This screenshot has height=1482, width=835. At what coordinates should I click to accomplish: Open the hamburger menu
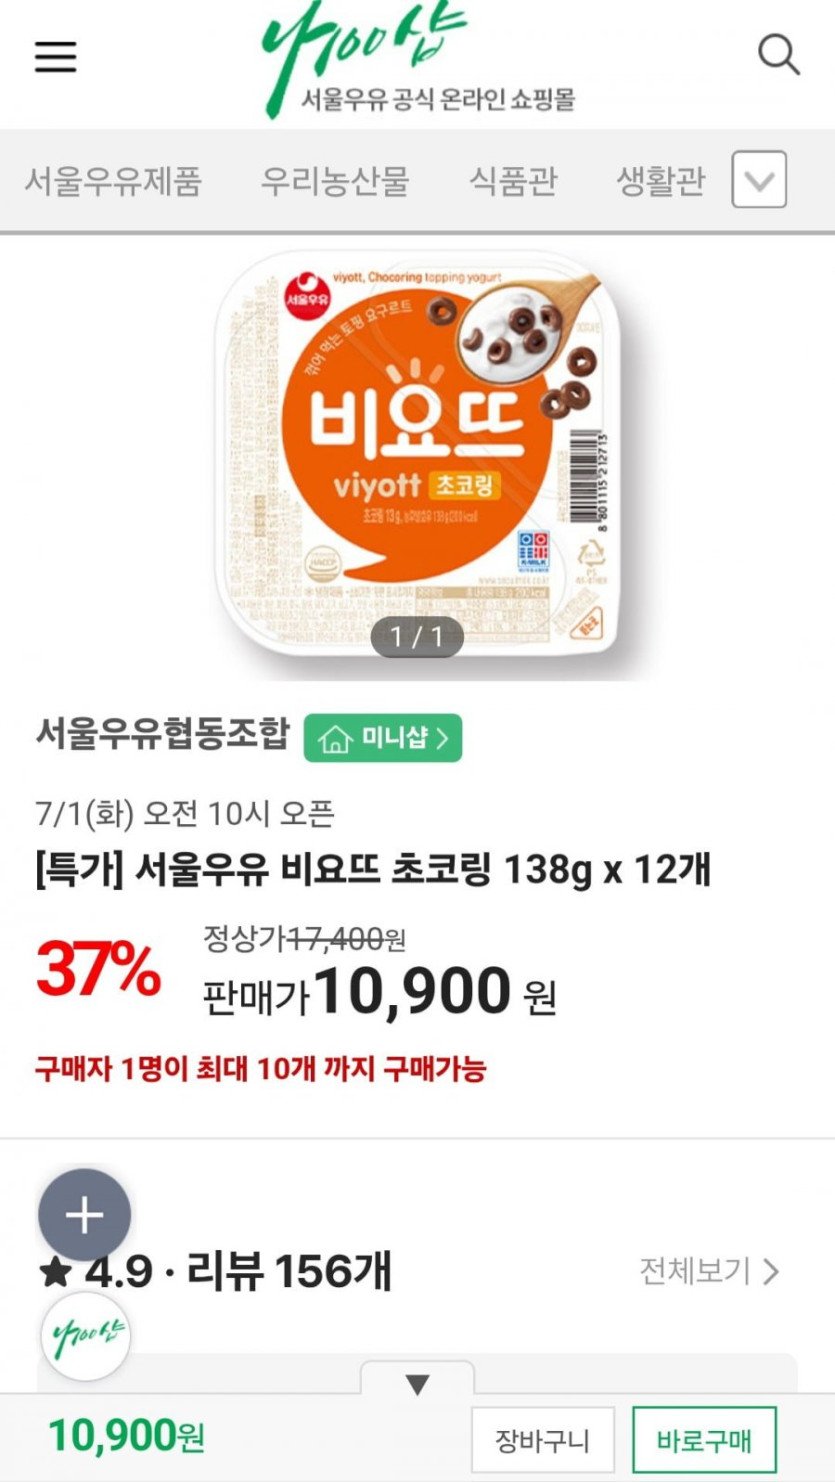tap(56, 57)
